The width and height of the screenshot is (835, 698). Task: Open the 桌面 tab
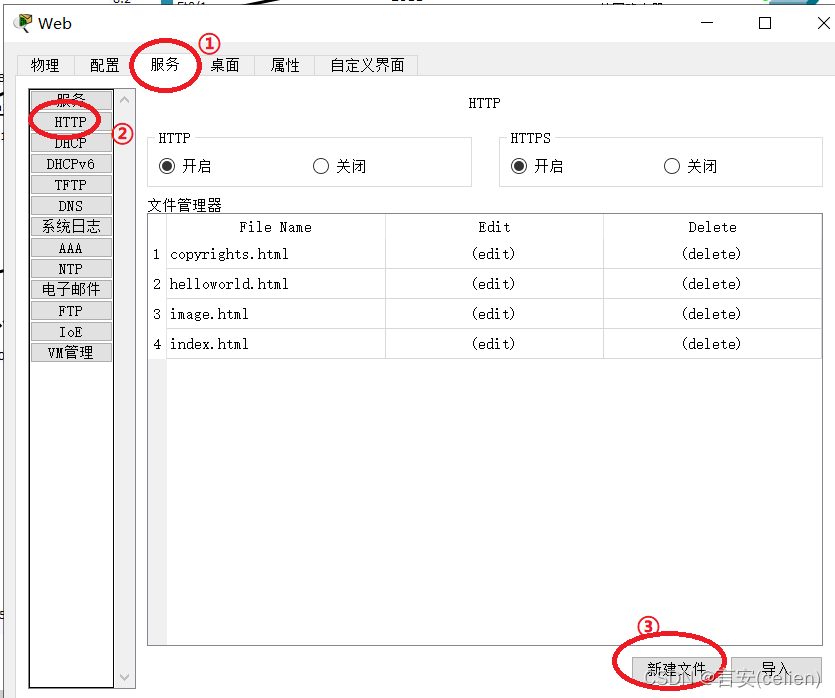225,64
